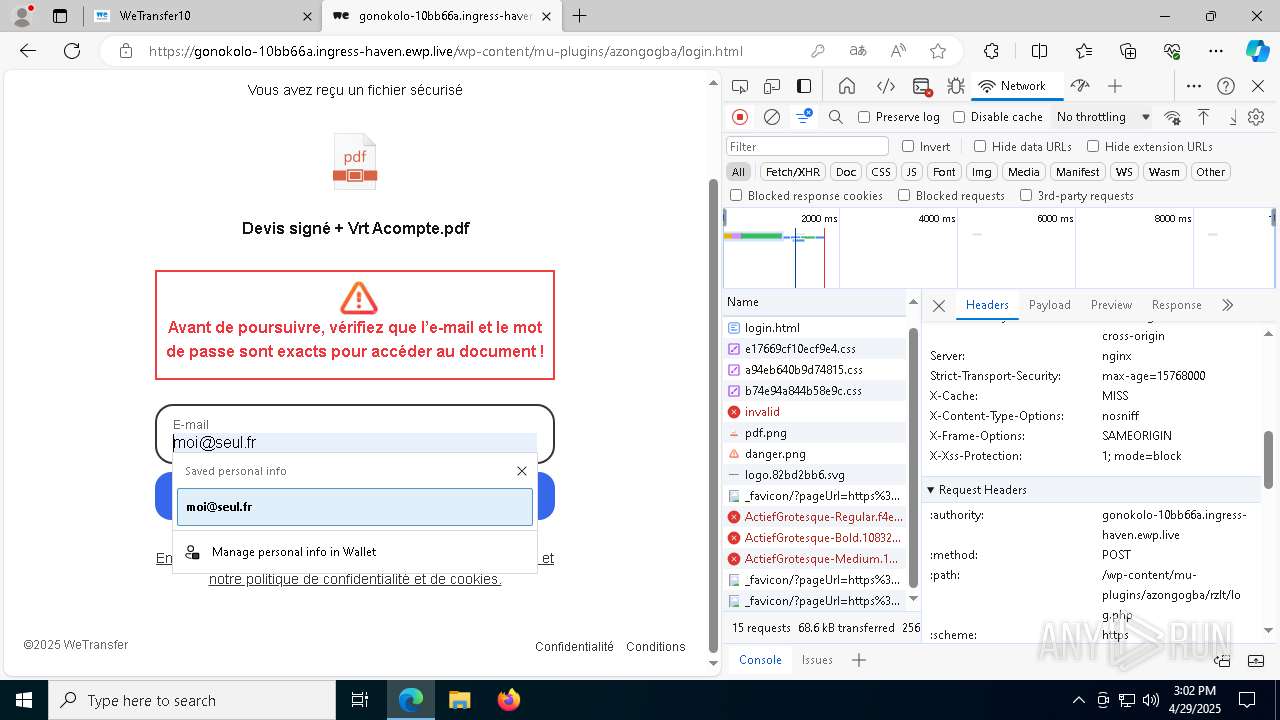1280x720 pixels.
Task: Check Blocked requests checkbox
Action: click(x=904, y=196)
